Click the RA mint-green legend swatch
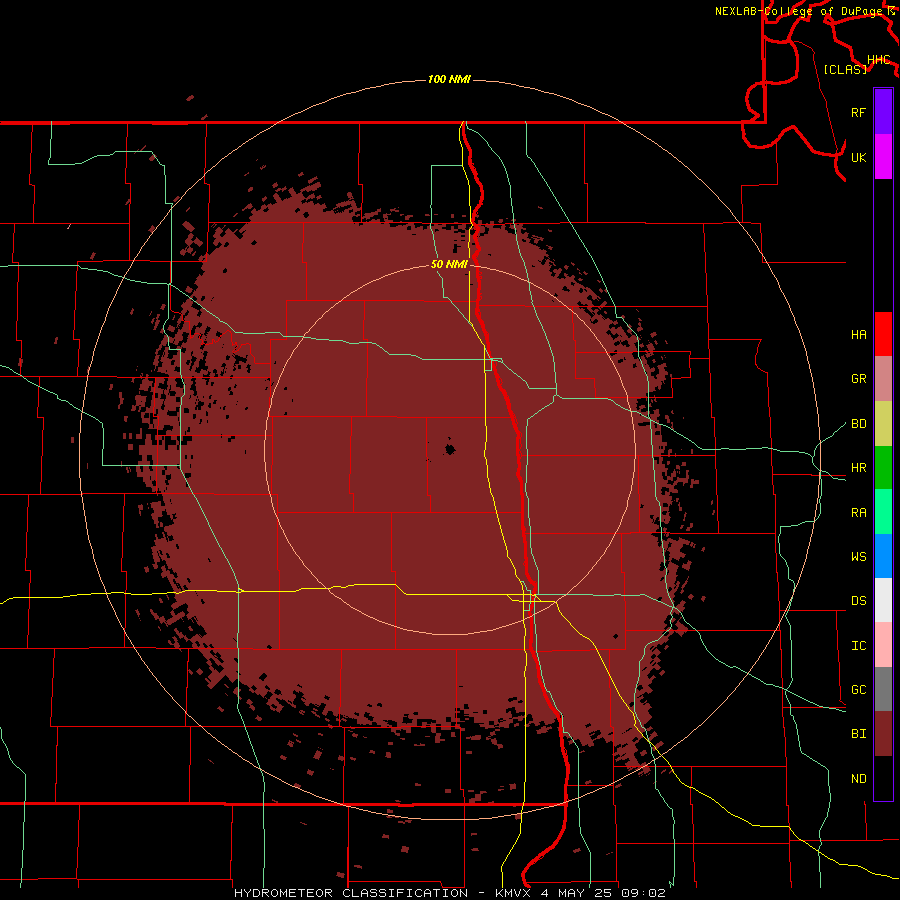Viewport: 900px width, 900px height. click(883, 512)
